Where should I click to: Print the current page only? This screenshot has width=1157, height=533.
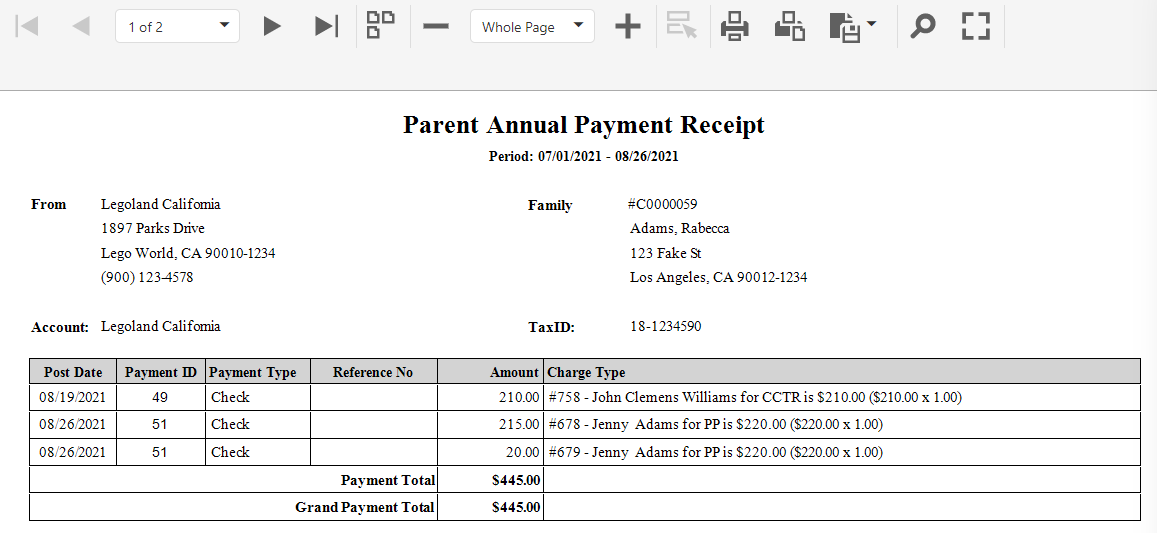(x=789, y=26)
